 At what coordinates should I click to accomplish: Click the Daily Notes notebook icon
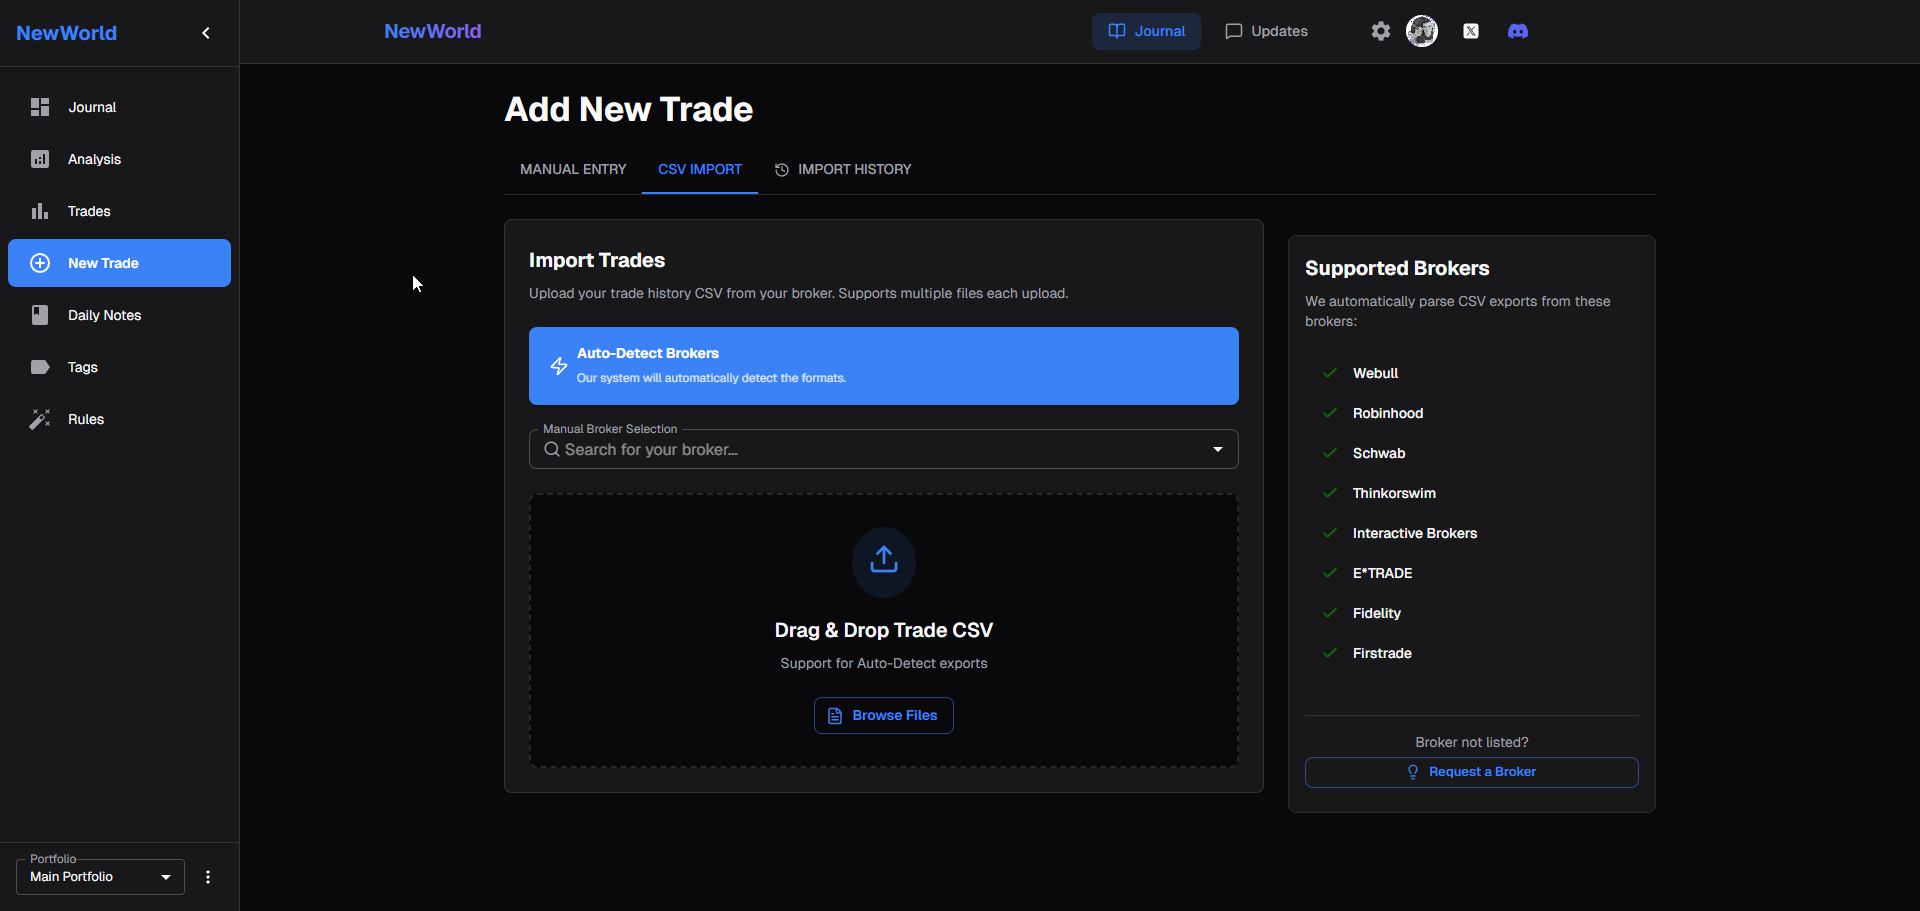[40, 315]
